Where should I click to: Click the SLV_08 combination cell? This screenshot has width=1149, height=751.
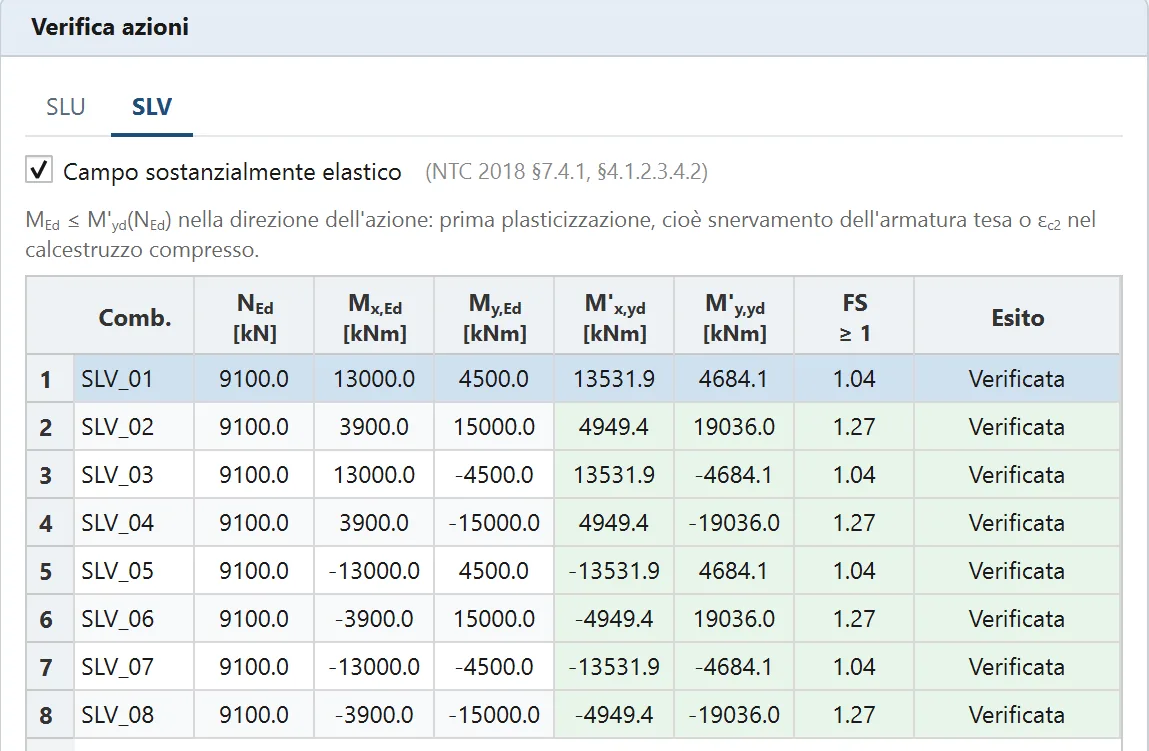(x=134, y=714)
